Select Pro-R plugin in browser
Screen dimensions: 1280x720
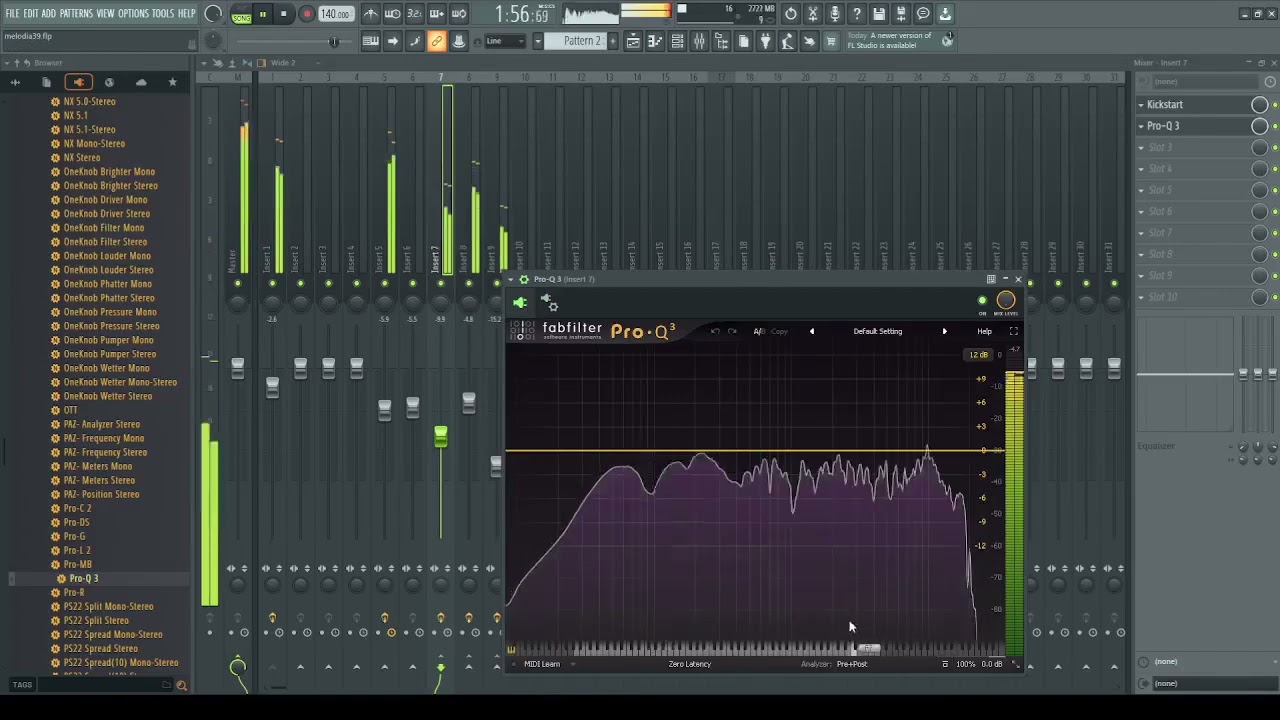(x=74, y=592)
